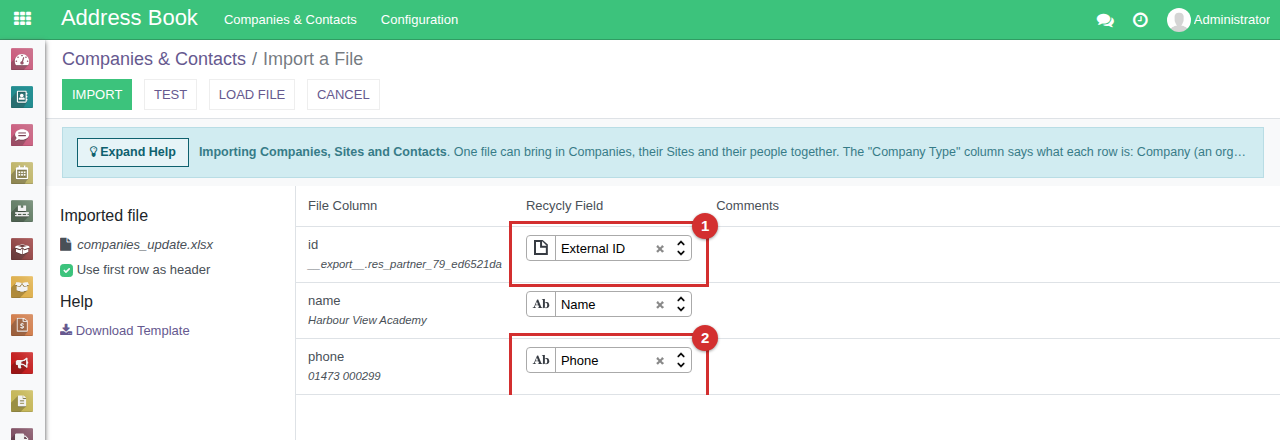Go back to Companies & Contacts breadcrumb
Screen dimensions: 1280x440
click(154, 59)
